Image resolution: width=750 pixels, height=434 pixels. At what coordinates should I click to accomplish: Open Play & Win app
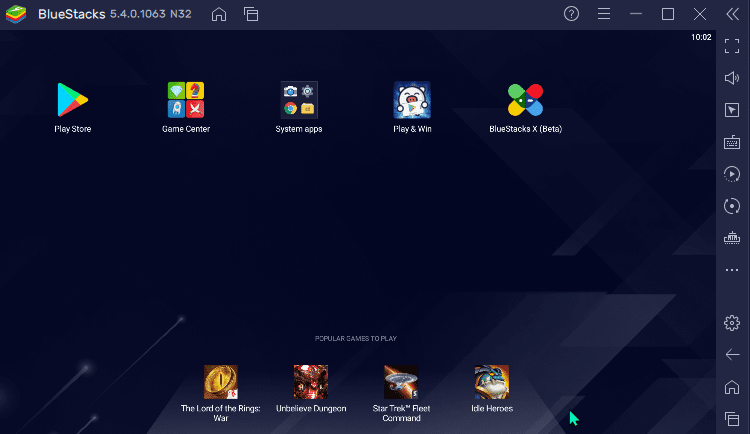(412, 100)
